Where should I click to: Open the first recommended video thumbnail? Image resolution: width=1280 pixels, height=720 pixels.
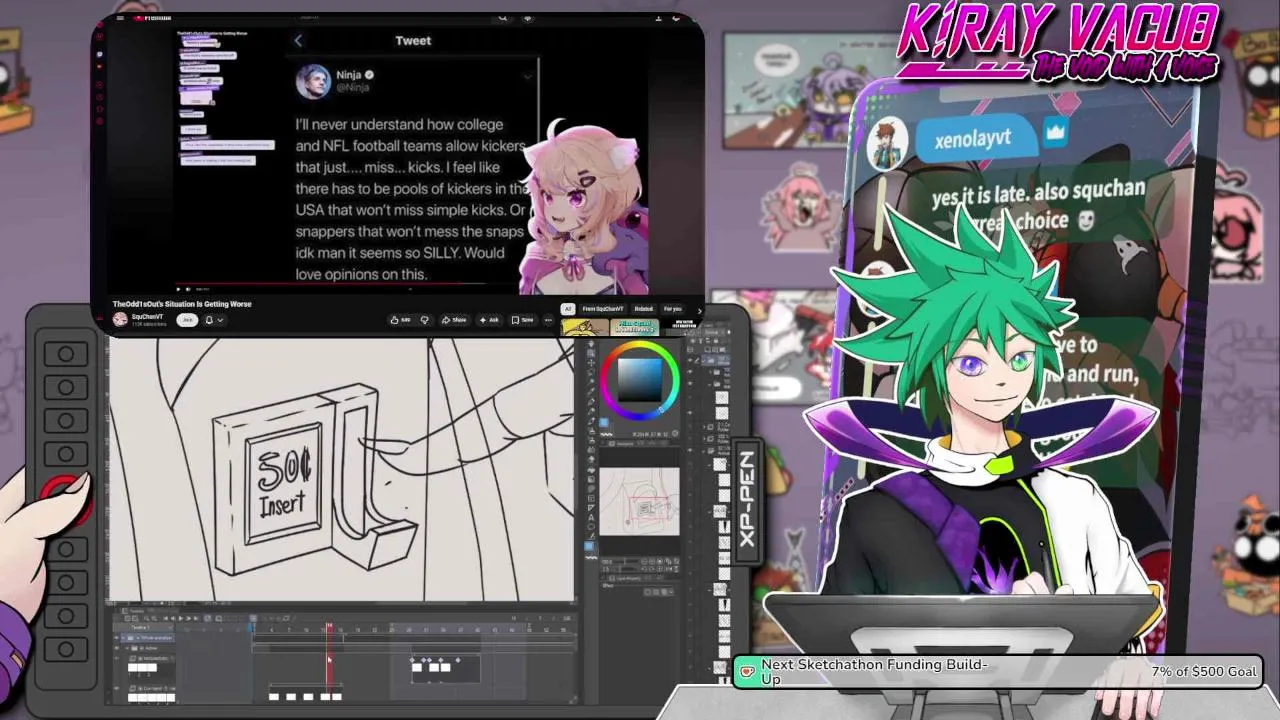585,328
